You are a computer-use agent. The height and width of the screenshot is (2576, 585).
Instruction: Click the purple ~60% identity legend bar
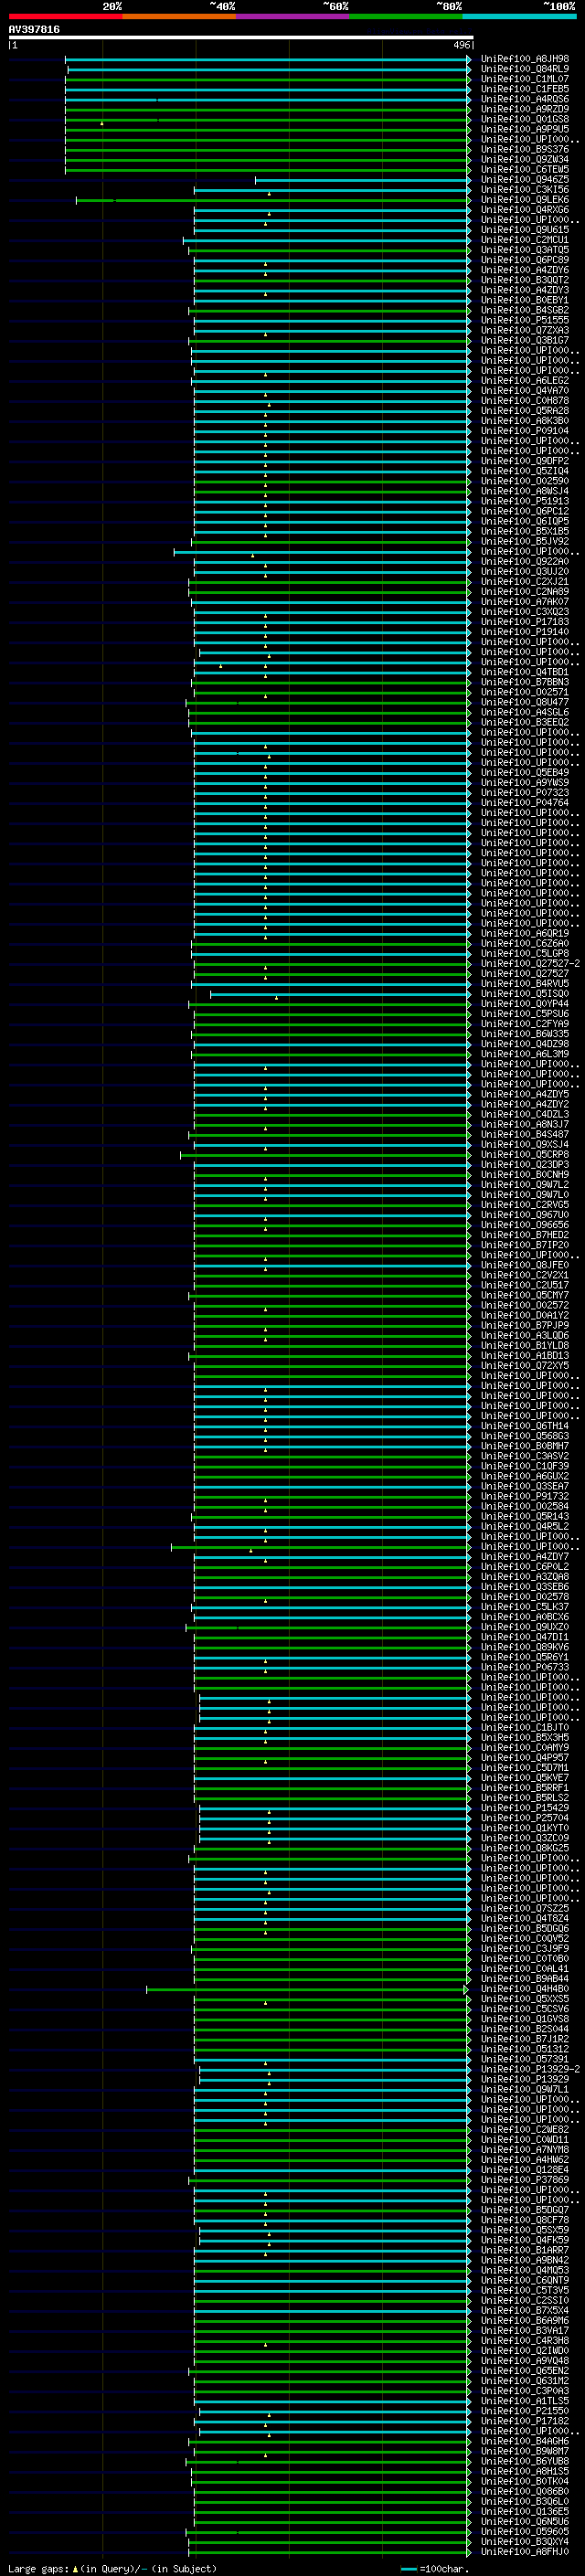[x=293, y=16]
